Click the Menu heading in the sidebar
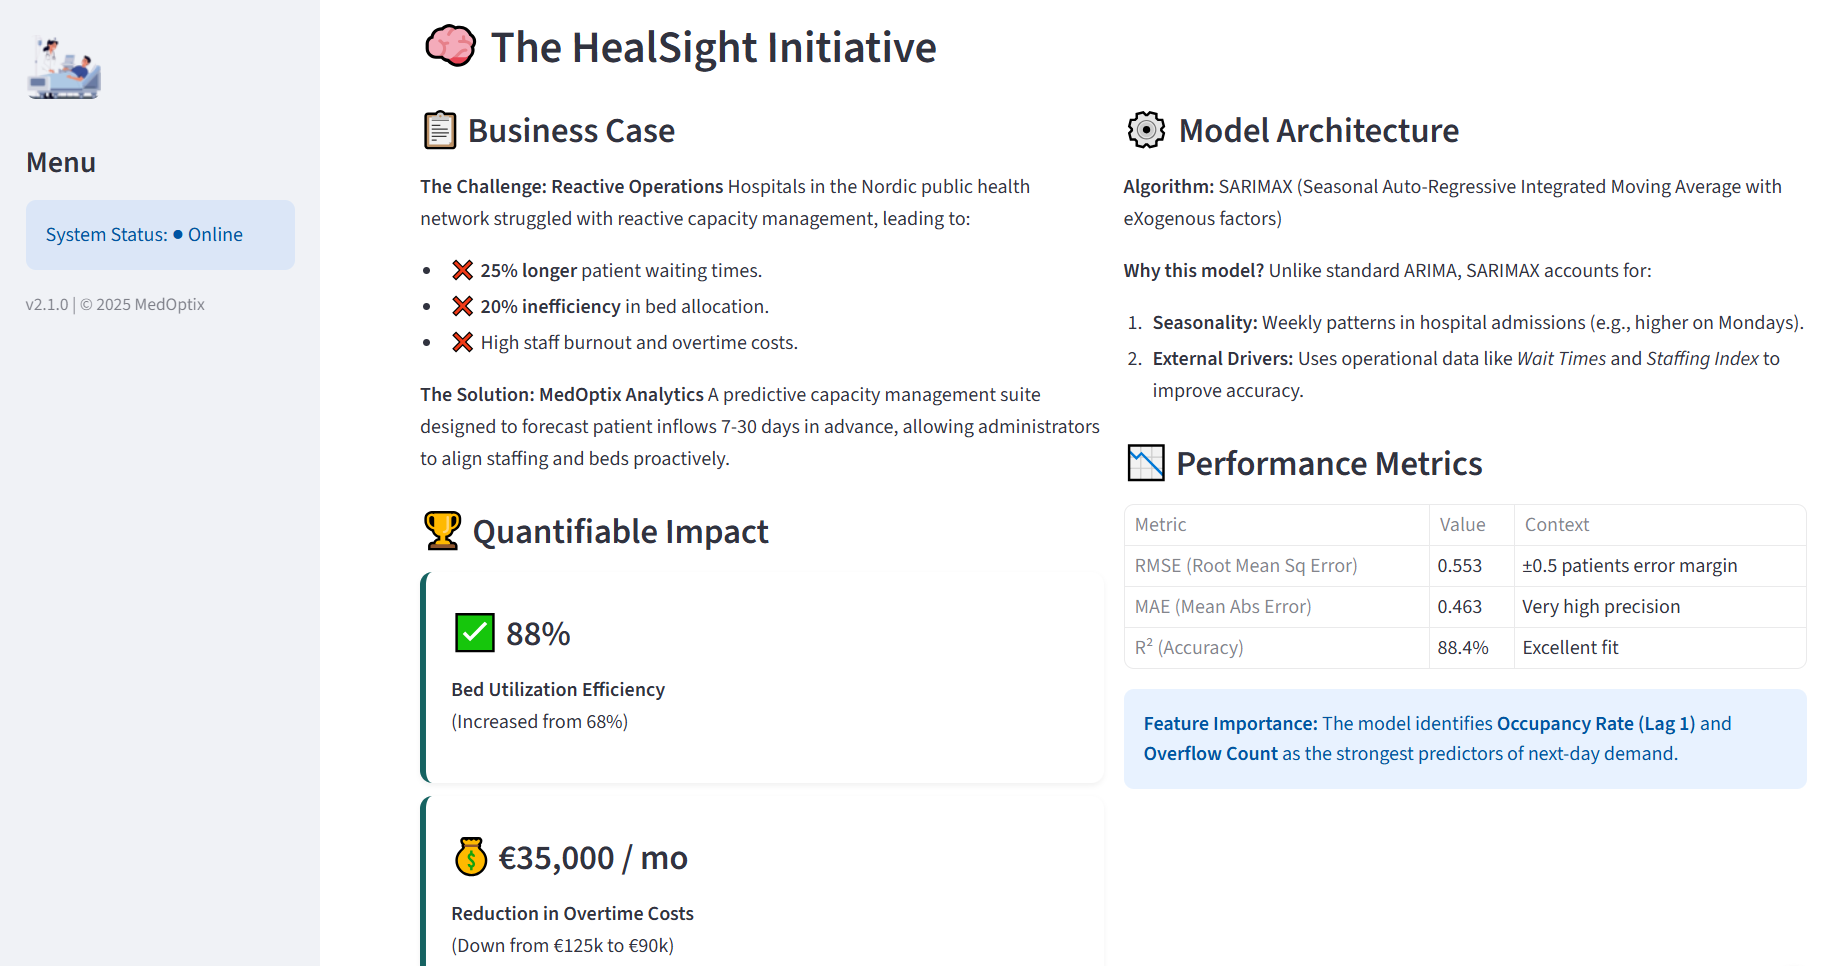This screenshot has width=1831, height=966. [61, 162]
